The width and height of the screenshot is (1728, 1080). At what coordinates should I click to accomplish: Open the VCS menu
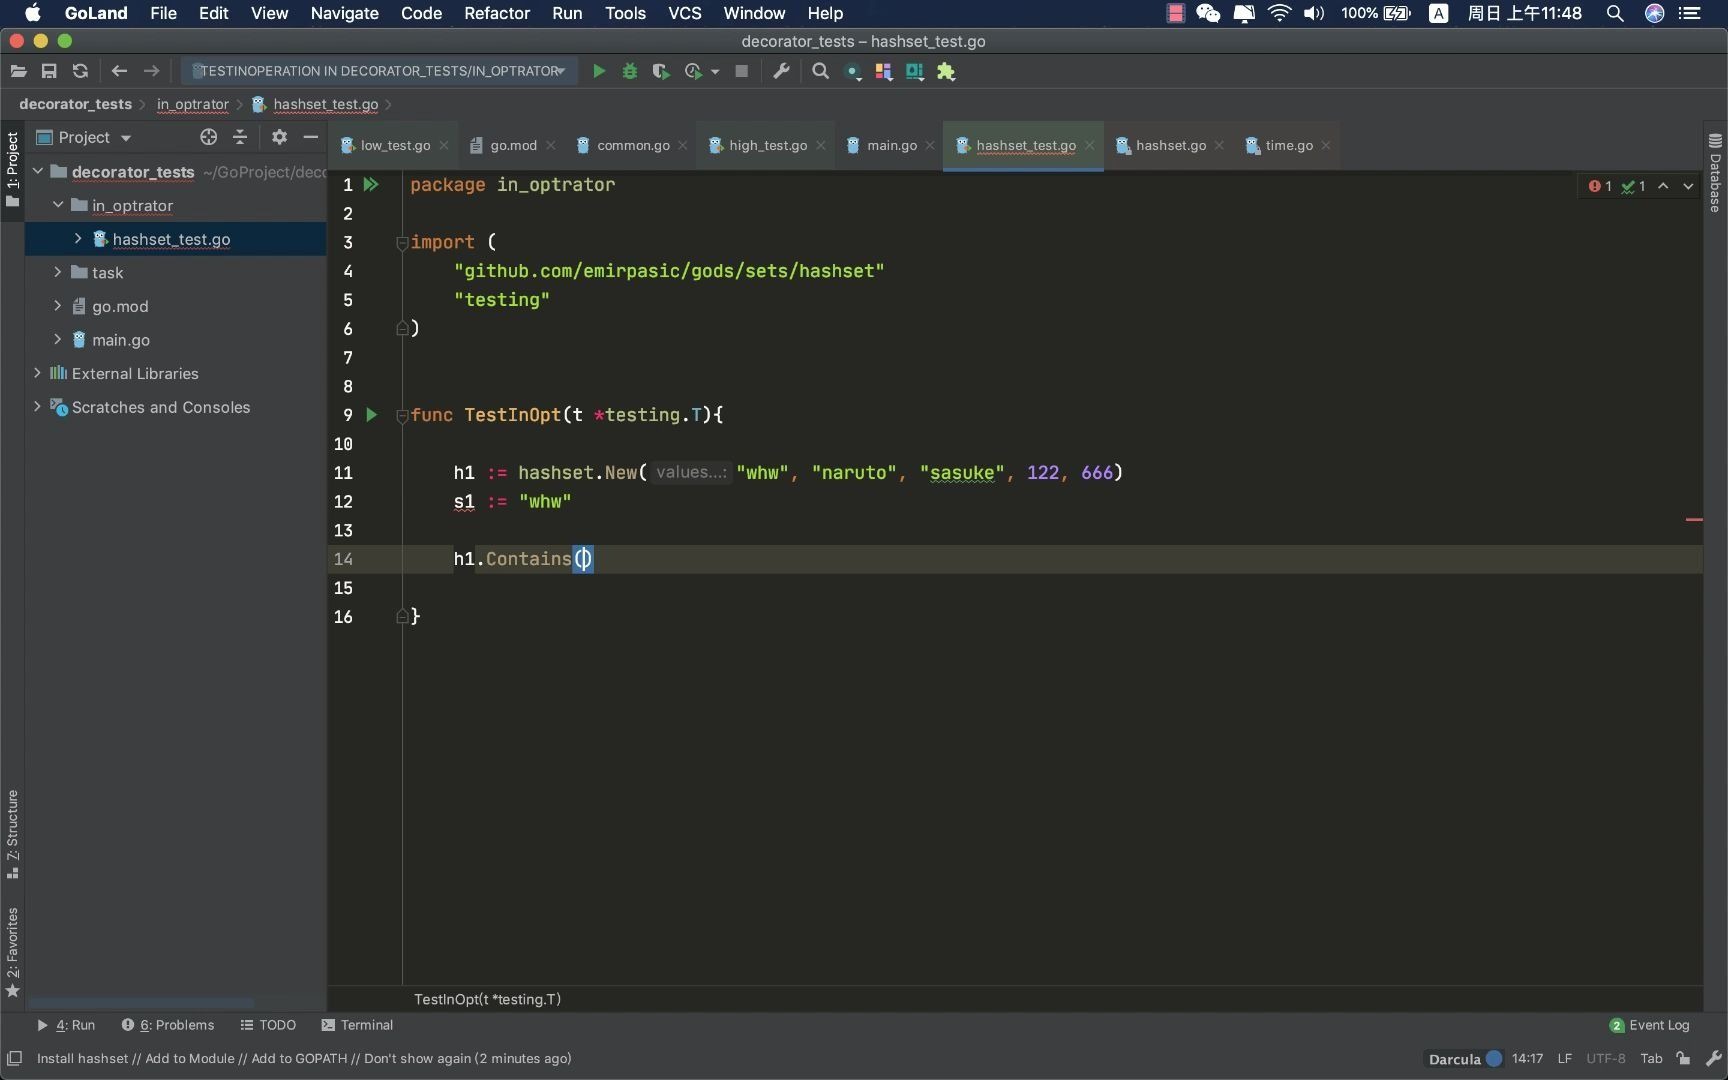[x=685, y=13]
